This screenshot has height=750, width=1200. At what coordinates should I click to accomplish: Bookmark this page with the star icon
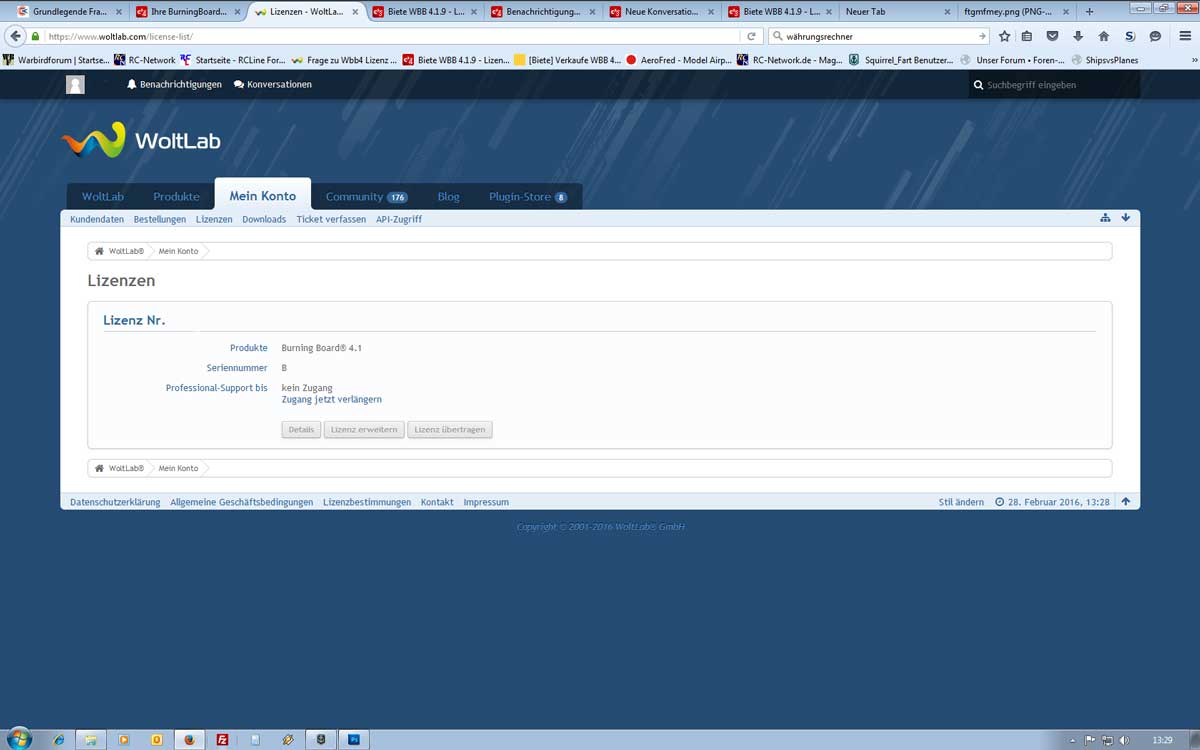1004,36
